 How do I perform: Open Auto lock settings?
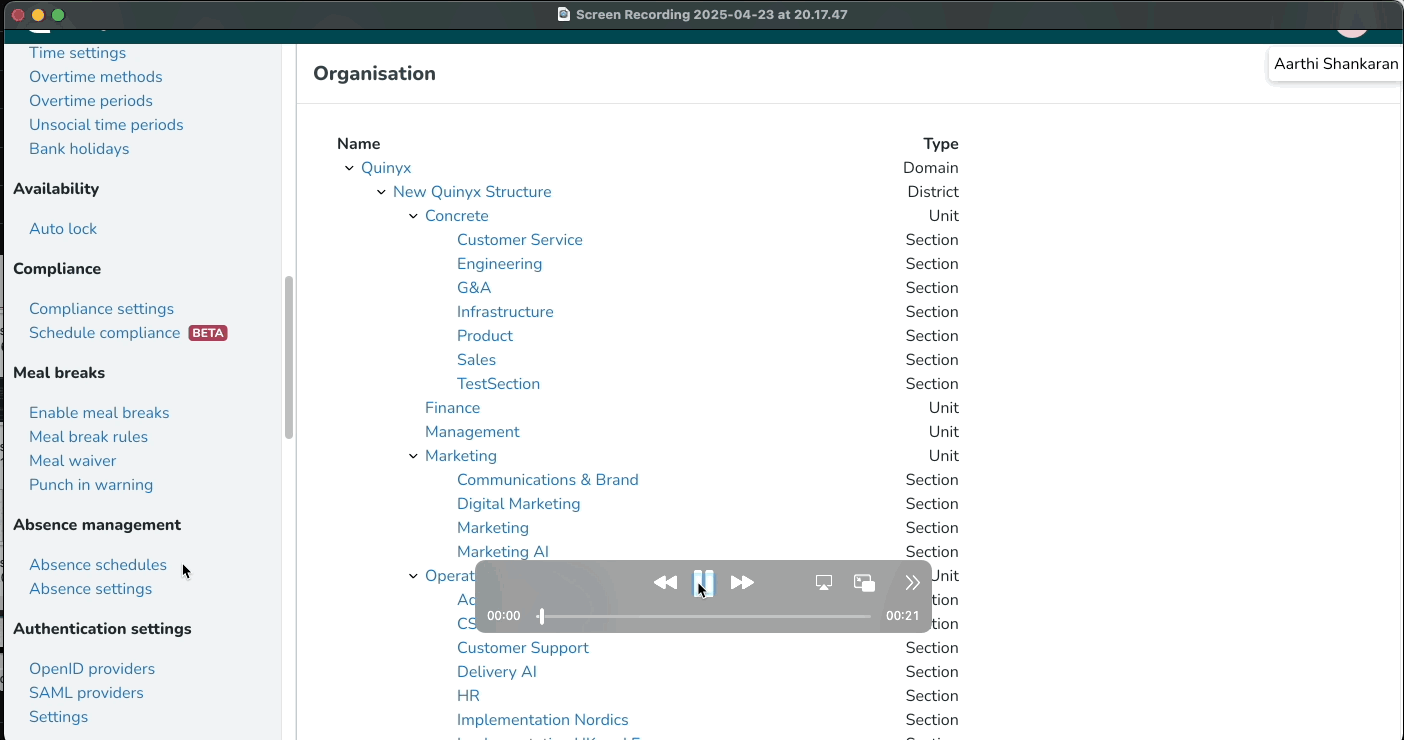pos(63,229)
